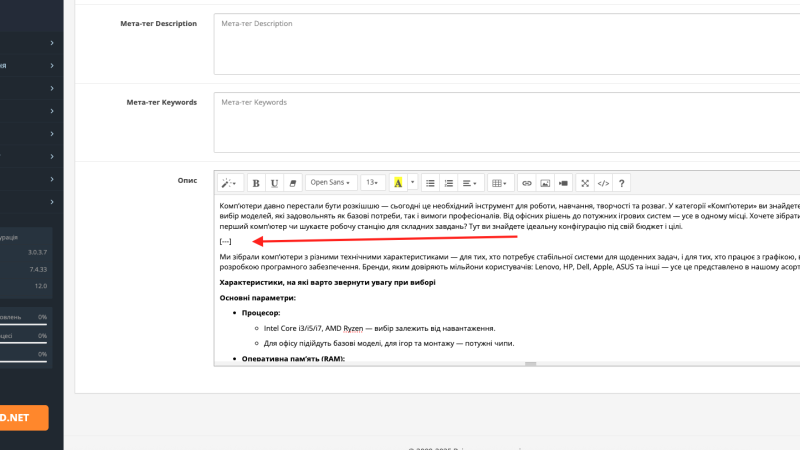Apply the yellow highlight color button
Screen dimensions: 800x450
click(398, 183)
